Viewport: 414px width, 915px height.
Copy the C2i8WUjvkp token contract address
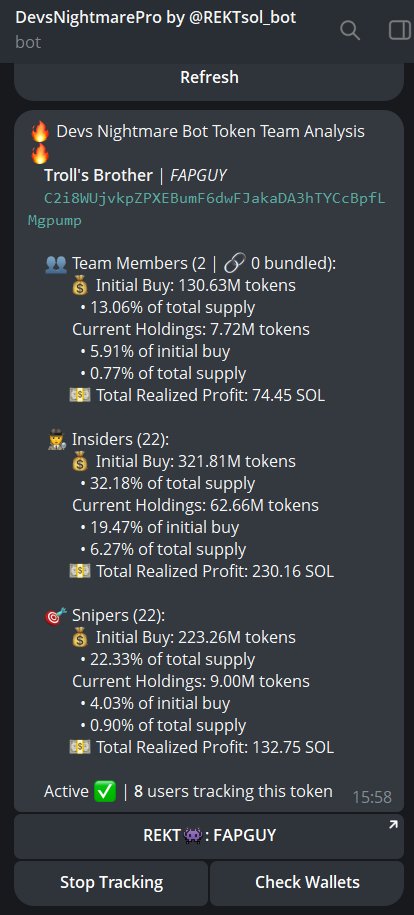coord(207,209)
